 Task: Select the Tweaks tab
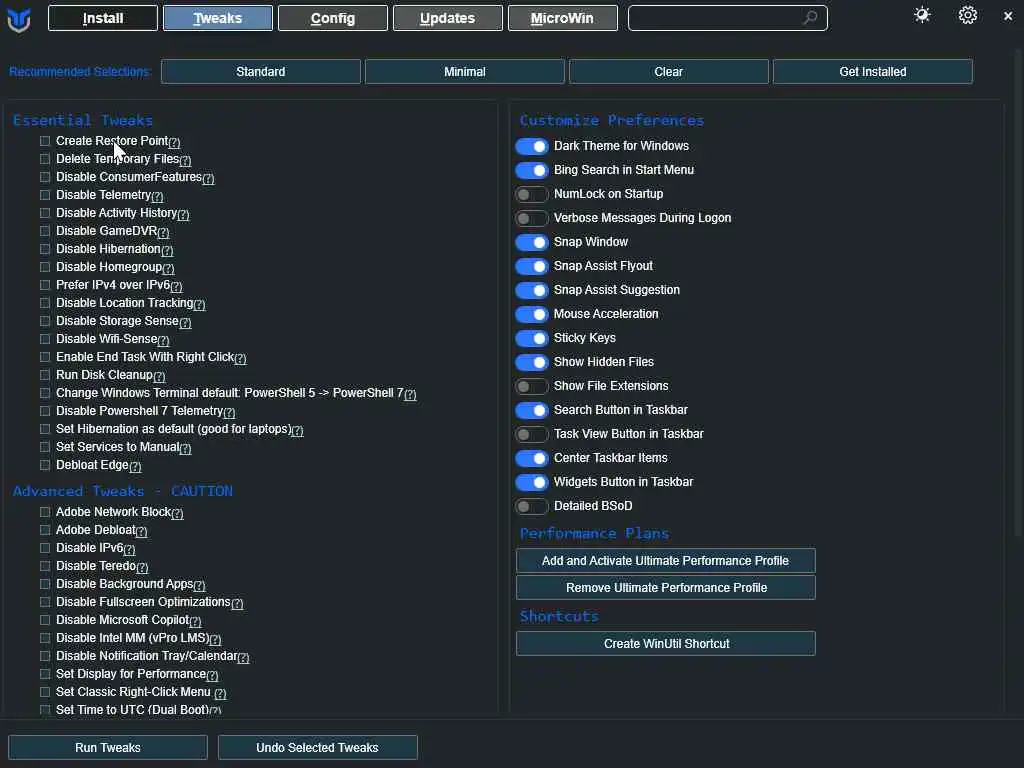217,18
